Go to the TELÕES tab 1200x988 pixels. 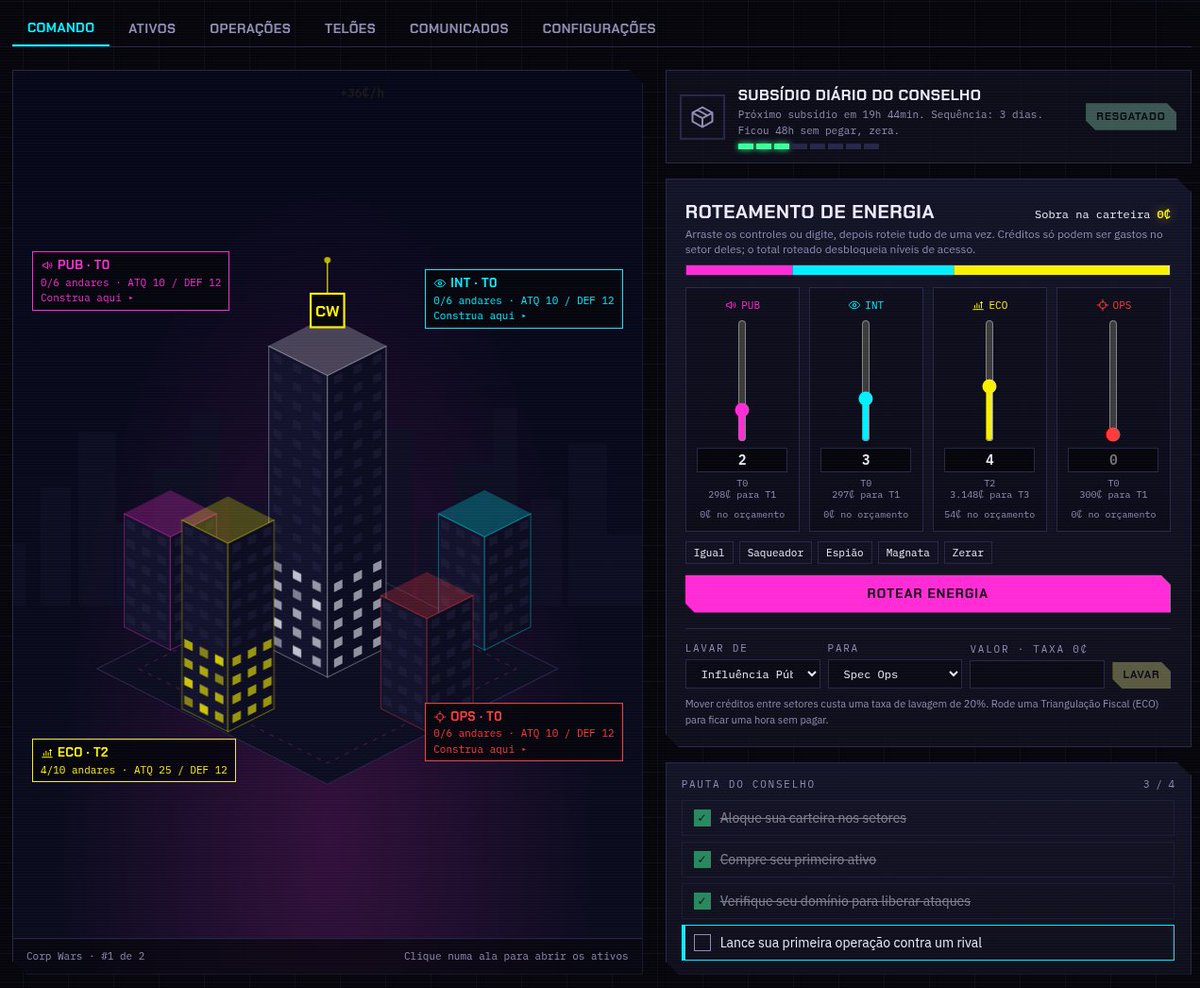pyautogui.click(x=350, y=28)
